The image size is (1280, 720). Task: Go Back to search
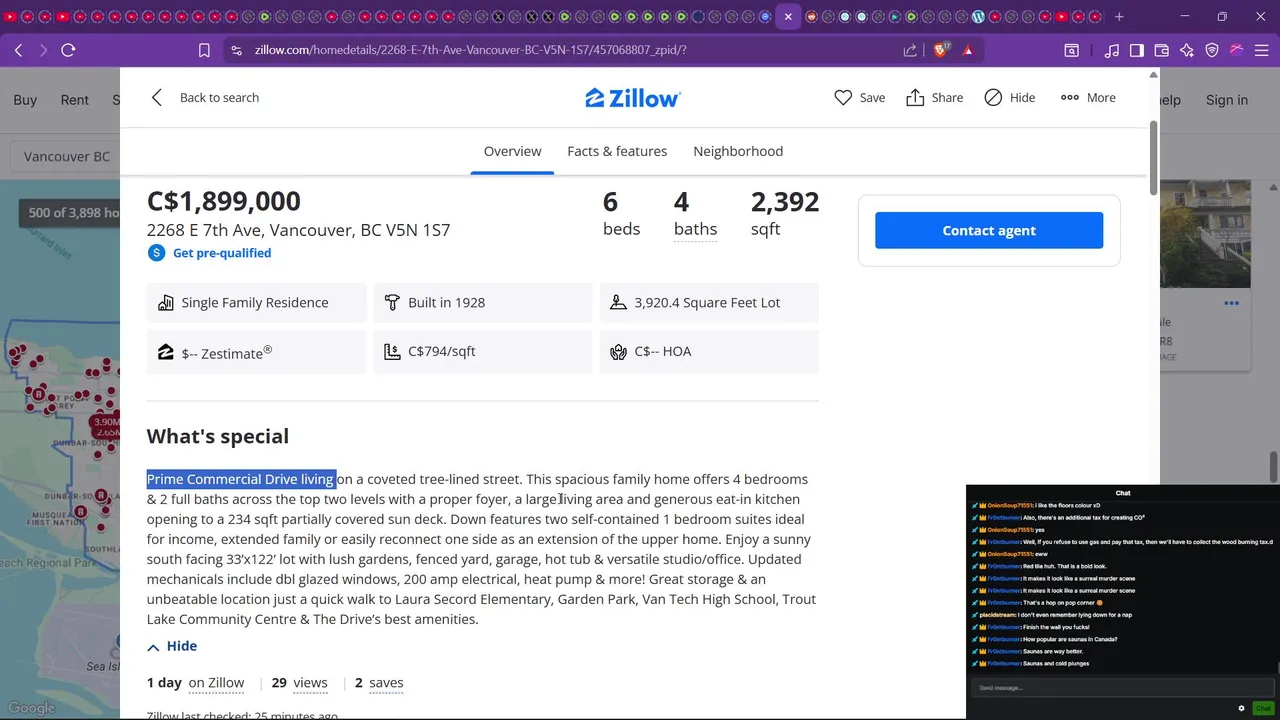click(205, 97)
